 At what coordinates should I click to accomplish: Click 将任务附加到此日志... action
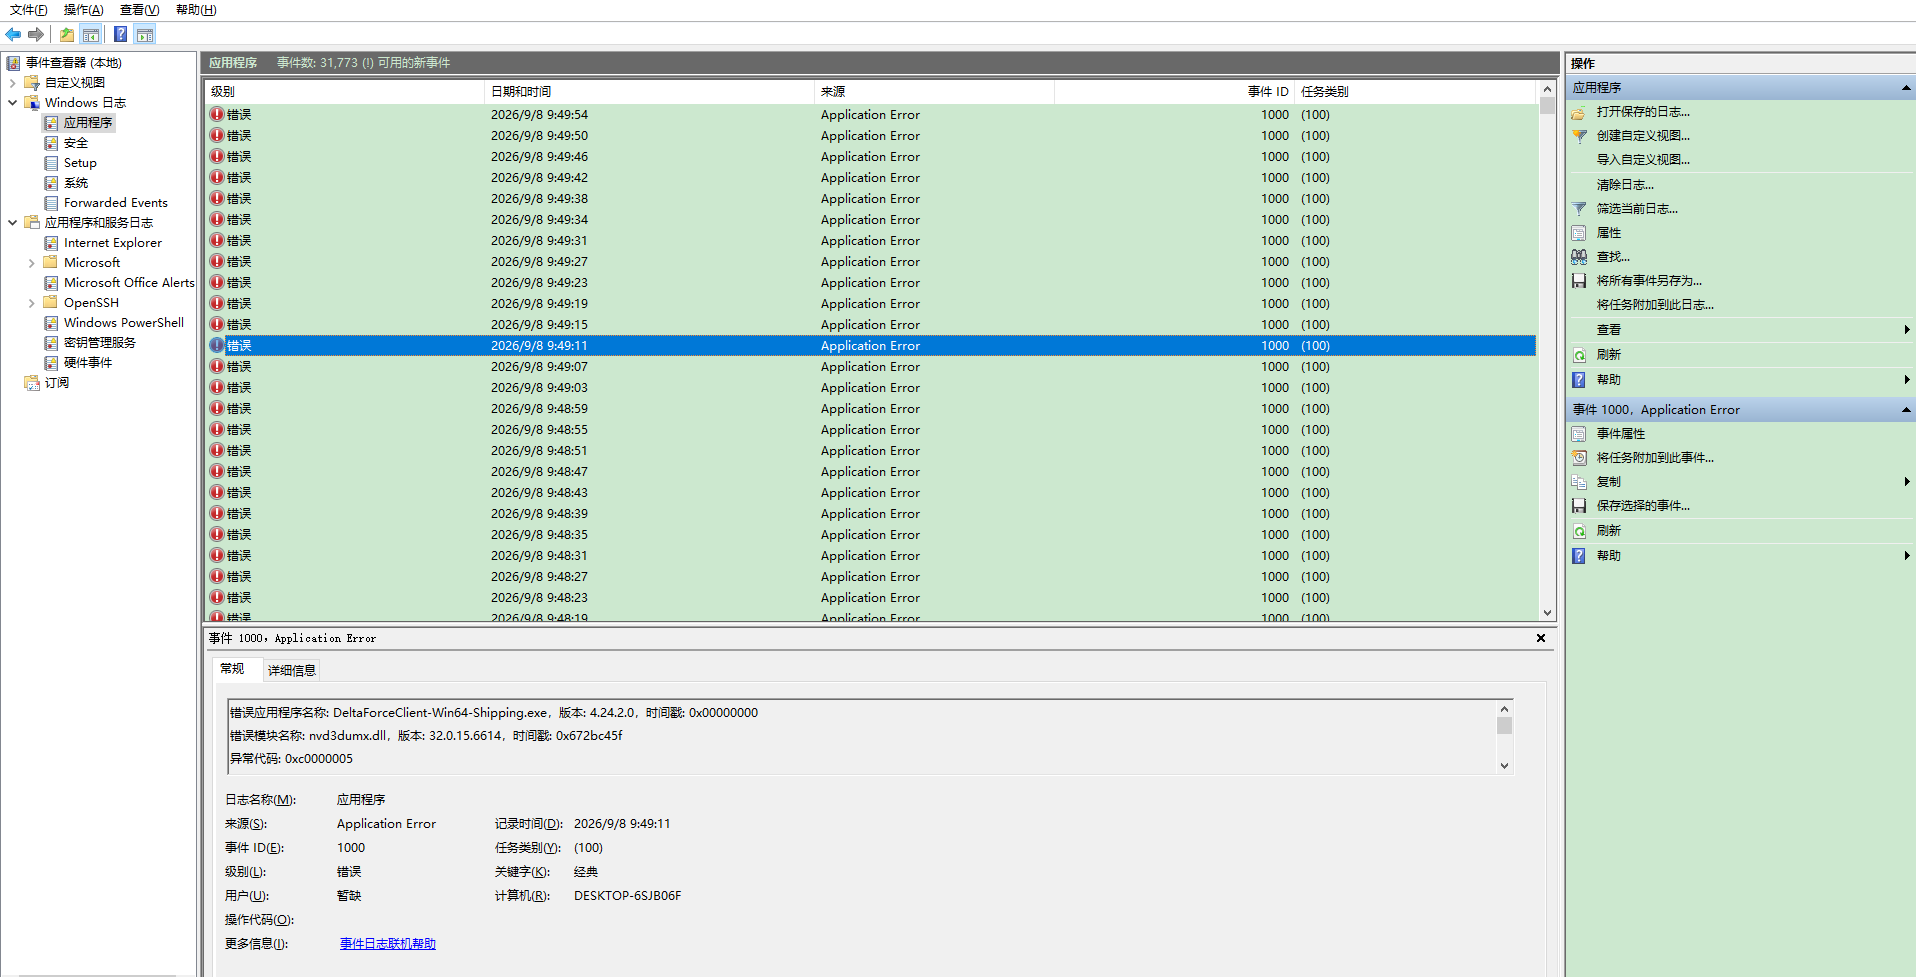click(1655, 305)
